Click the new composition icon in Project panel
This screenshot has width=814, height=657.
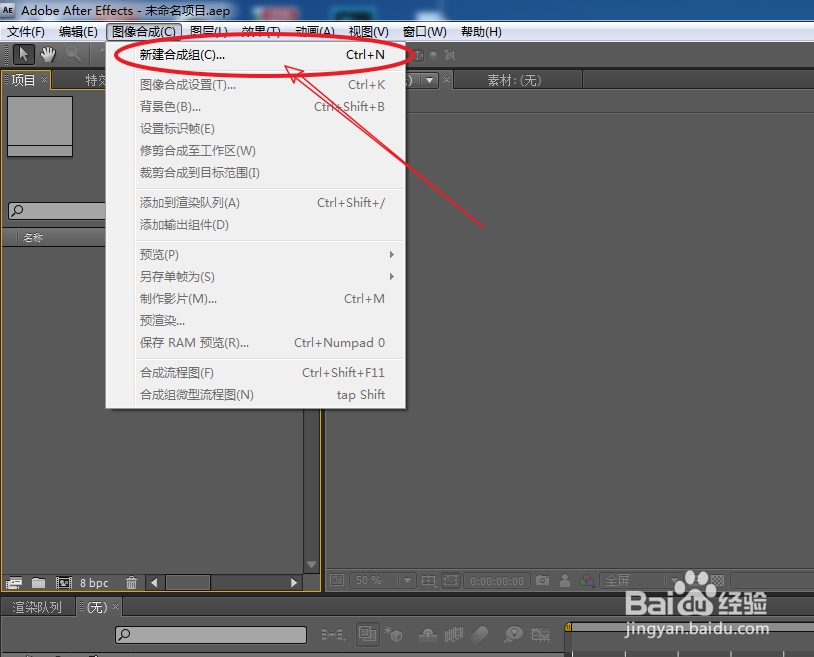click(x=63, y=583)
